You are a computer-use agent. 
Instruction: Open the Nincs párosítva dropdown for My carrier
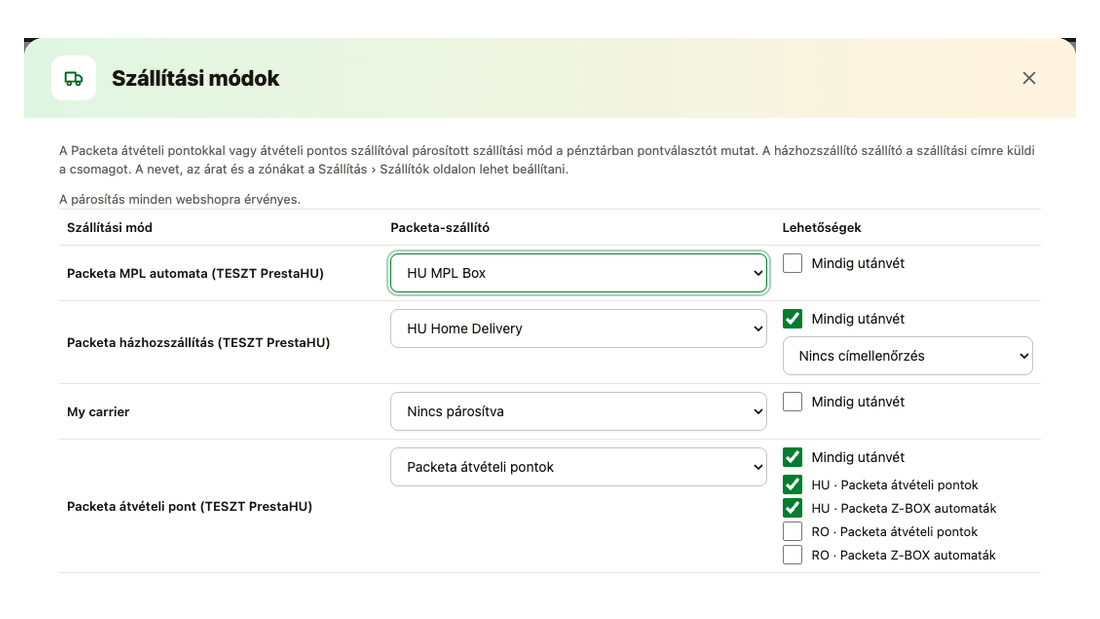(x=578, y=411)
